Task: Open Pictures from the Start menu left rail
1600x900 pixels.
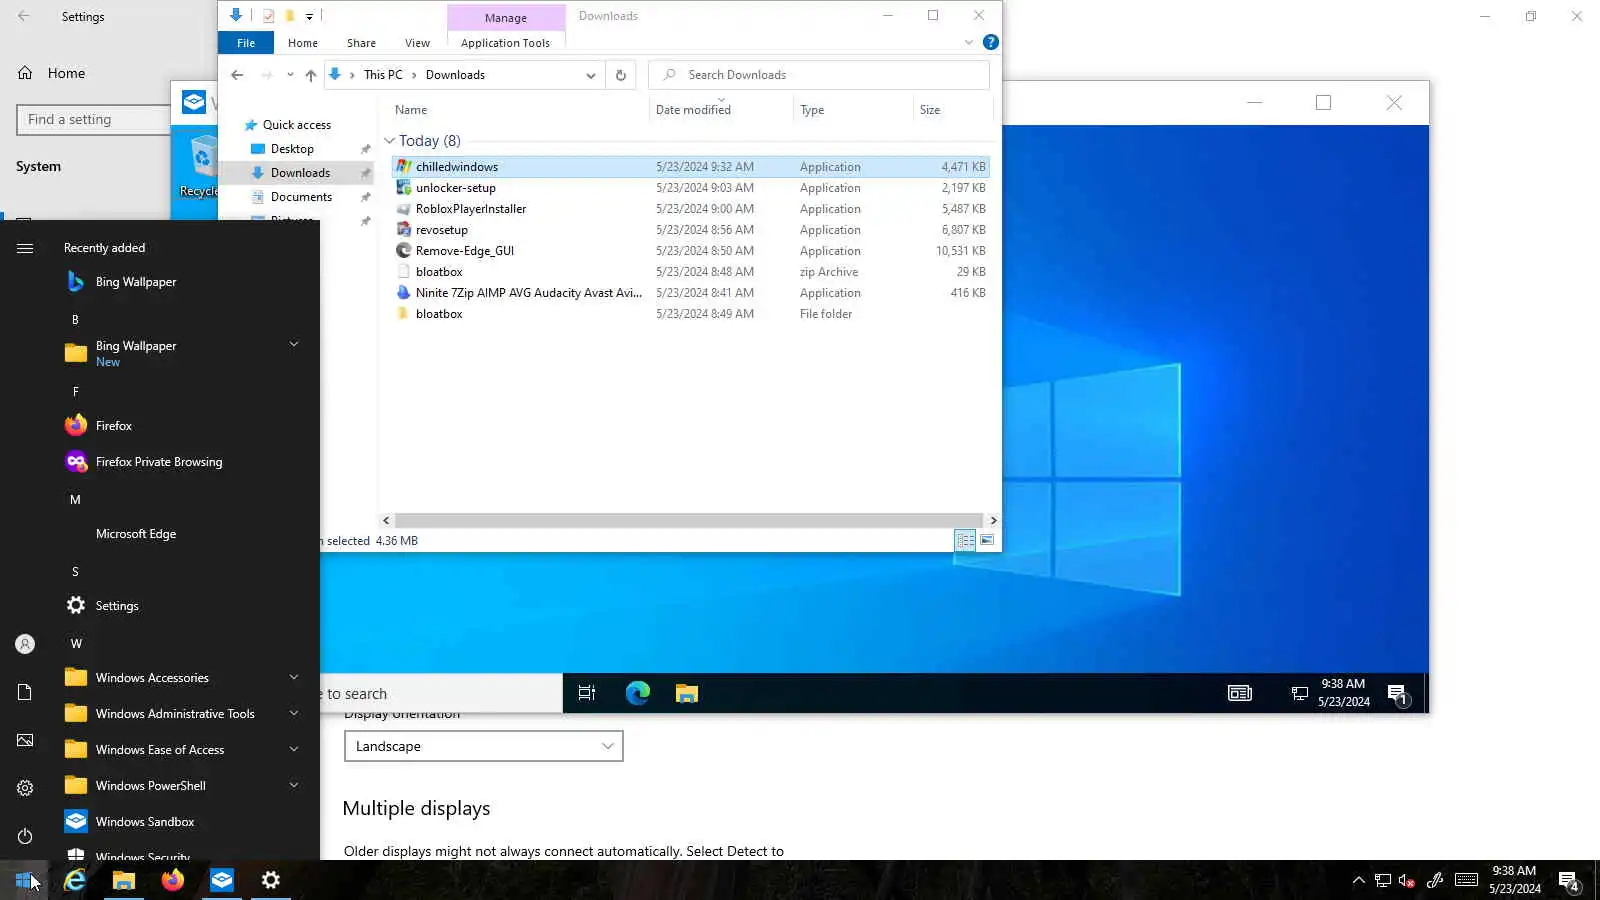Action: coord(25,740)
